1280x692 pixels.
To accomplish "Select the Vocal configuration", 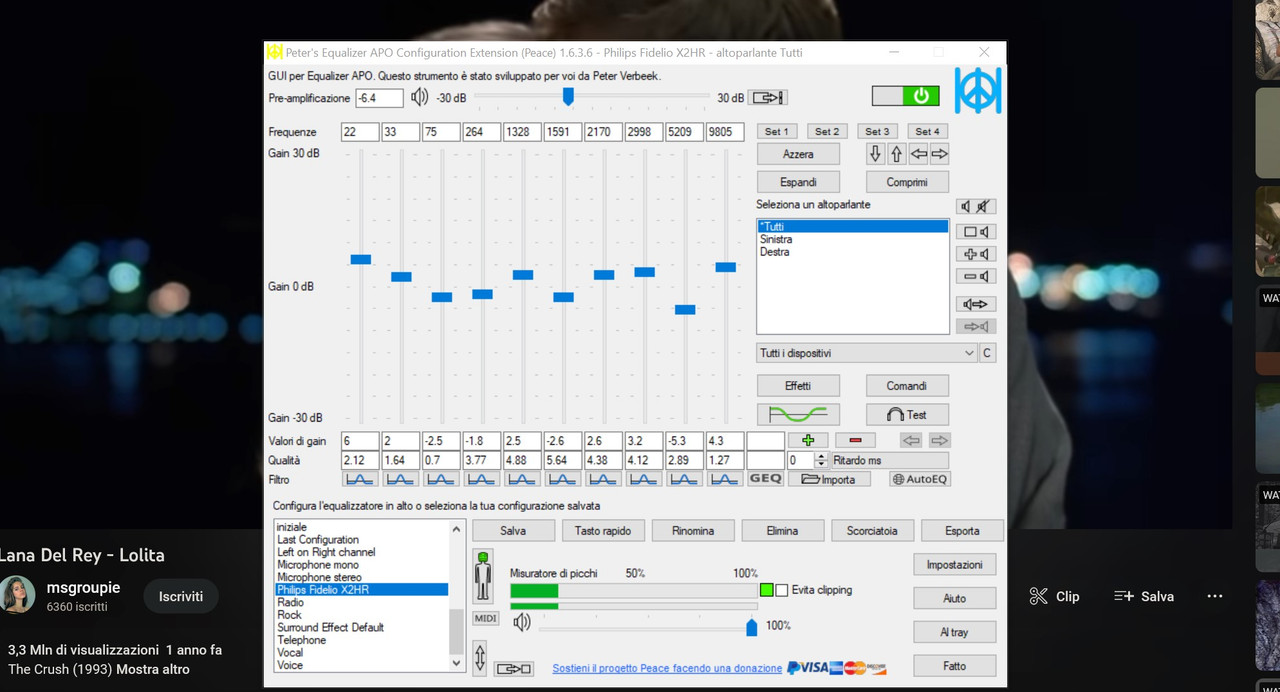I will (x=290, y=652).
